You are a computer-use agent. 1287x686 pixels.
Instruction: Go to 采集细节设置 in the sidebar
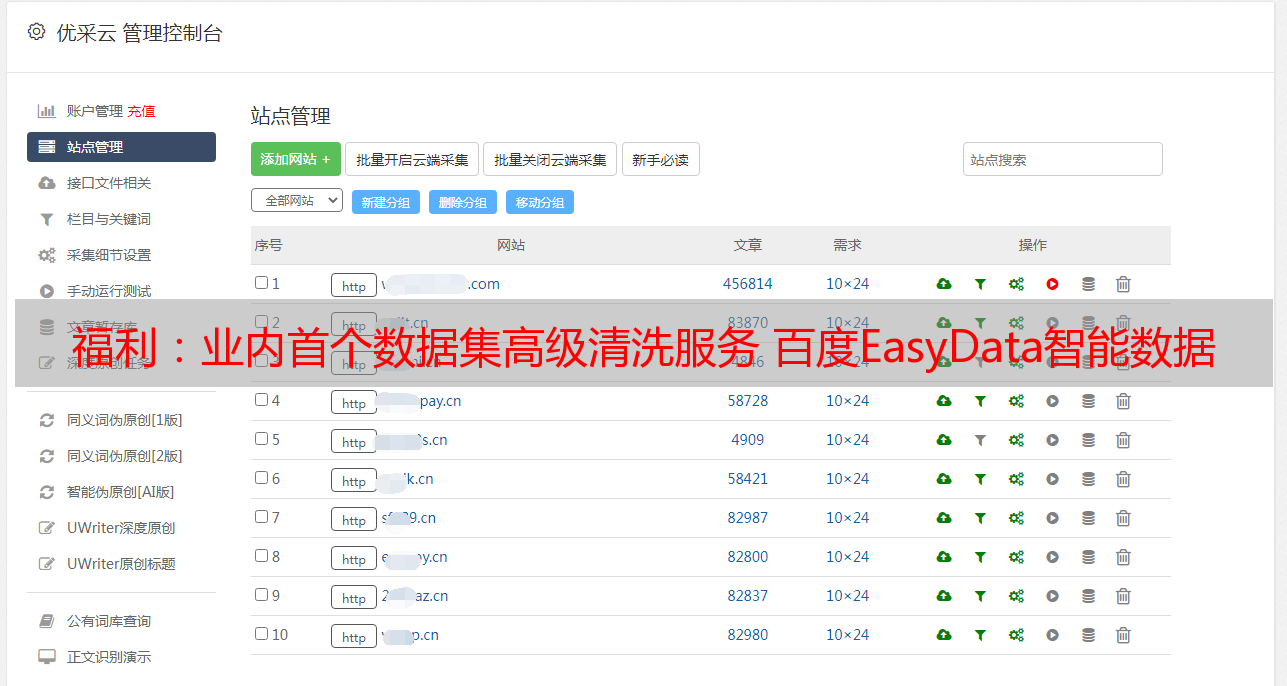pyautogui.click(x=108, y=255)
